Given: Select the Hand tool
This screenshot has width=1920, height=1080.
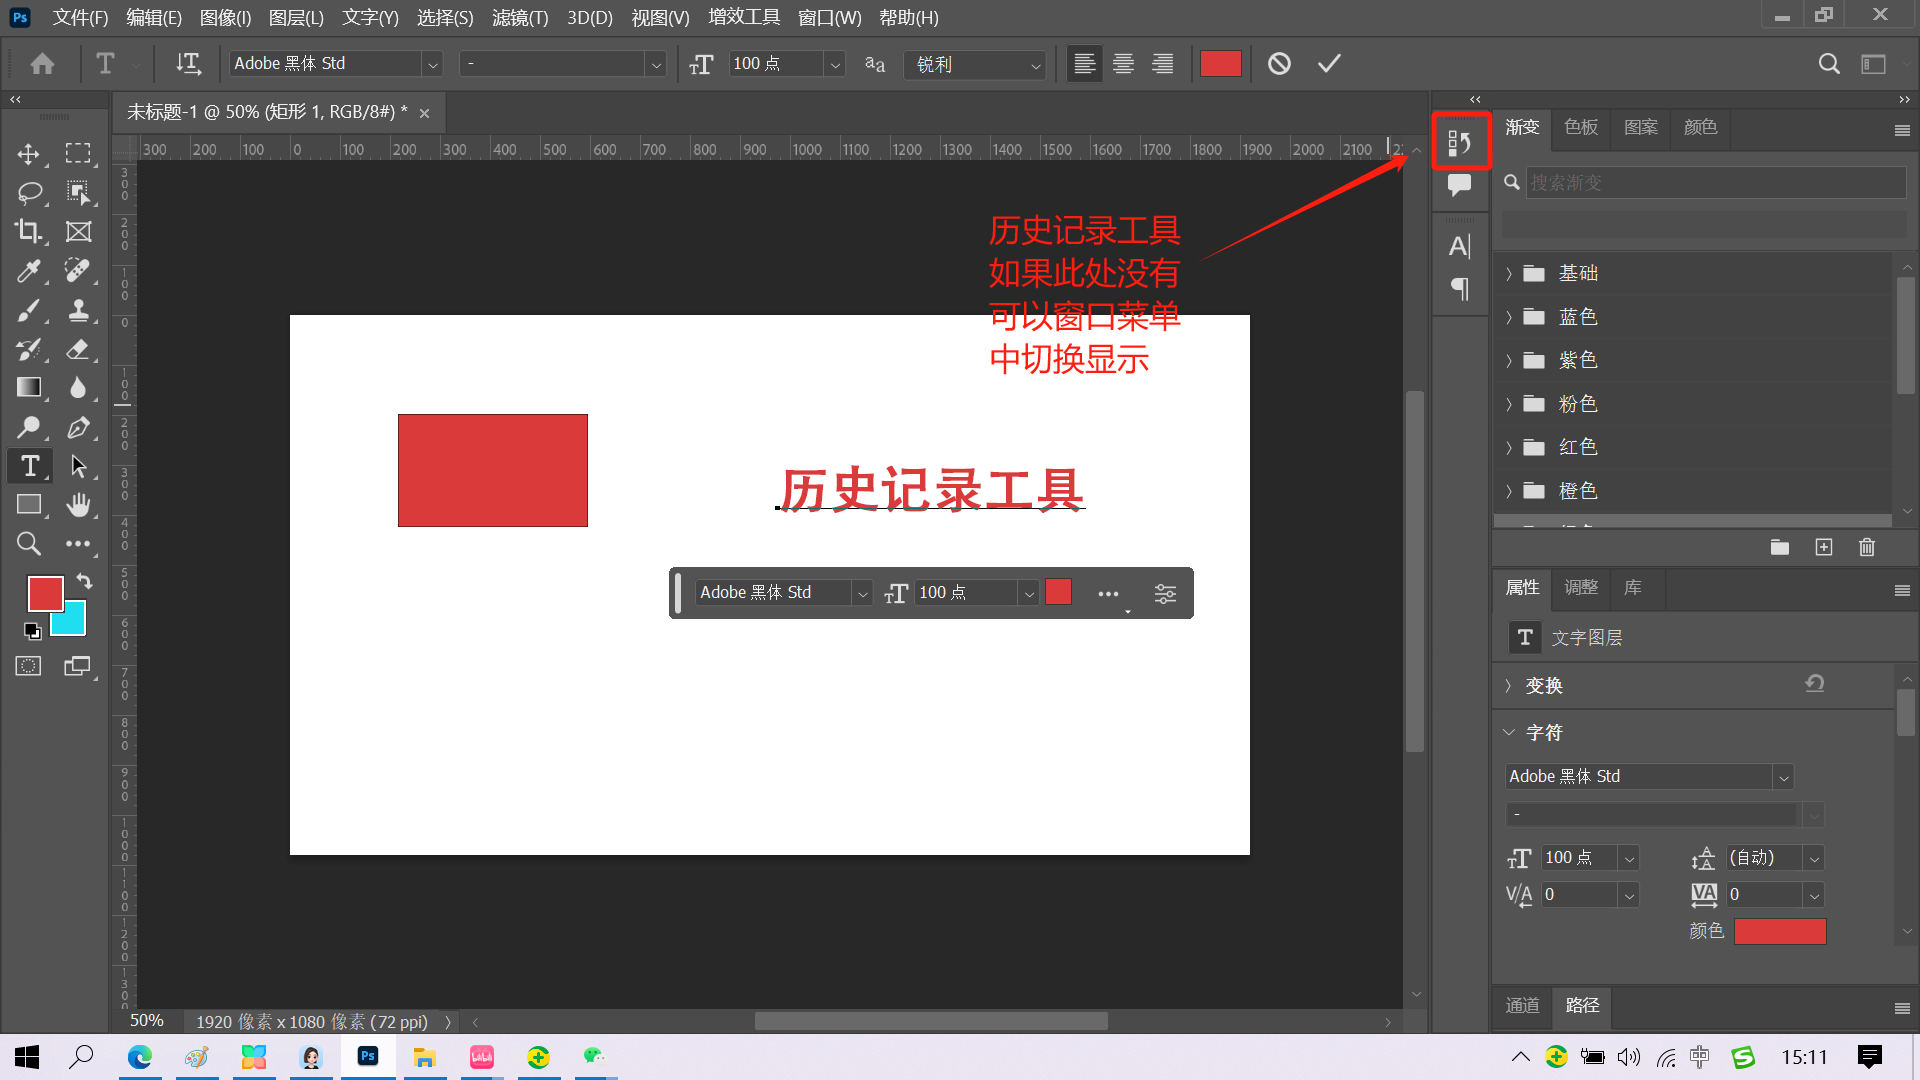Looking at the screenshot, I should coord(78,505).
